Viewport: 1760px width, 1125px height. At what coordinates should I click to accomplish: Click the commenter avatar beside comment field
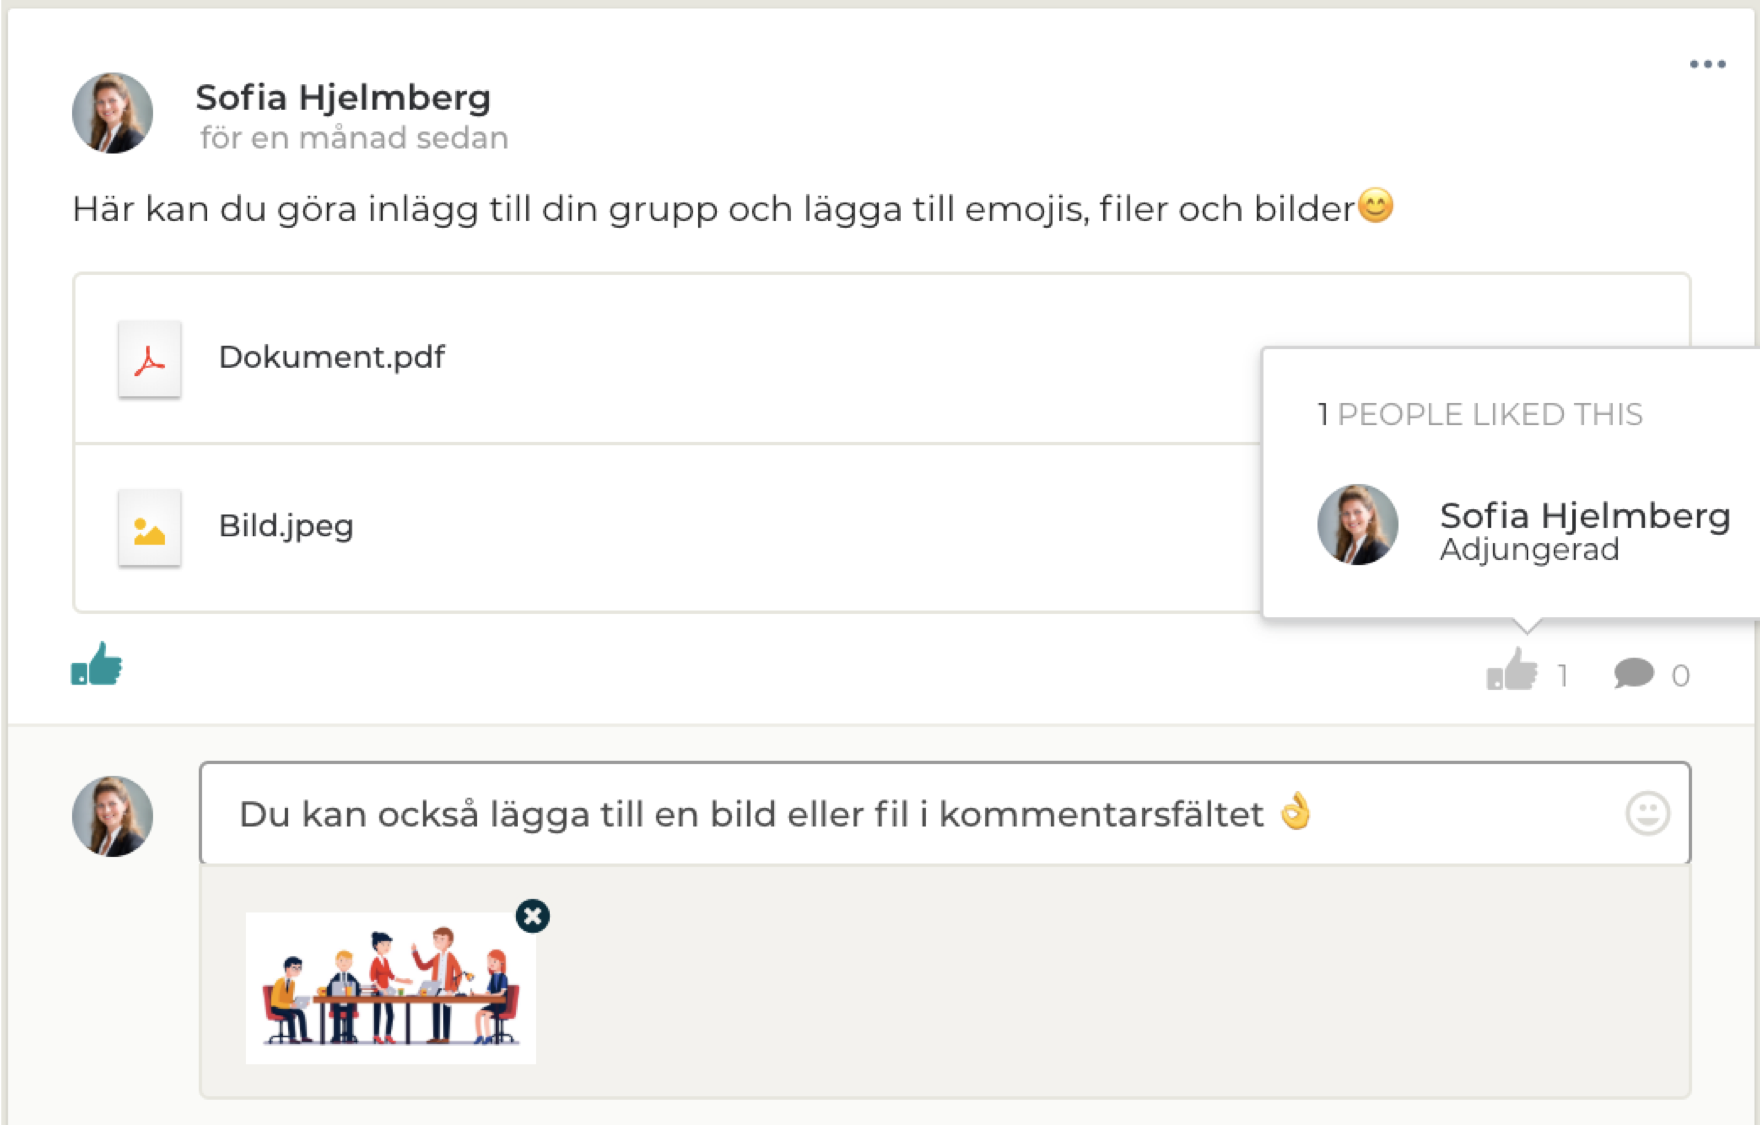(x=113, y=816)
